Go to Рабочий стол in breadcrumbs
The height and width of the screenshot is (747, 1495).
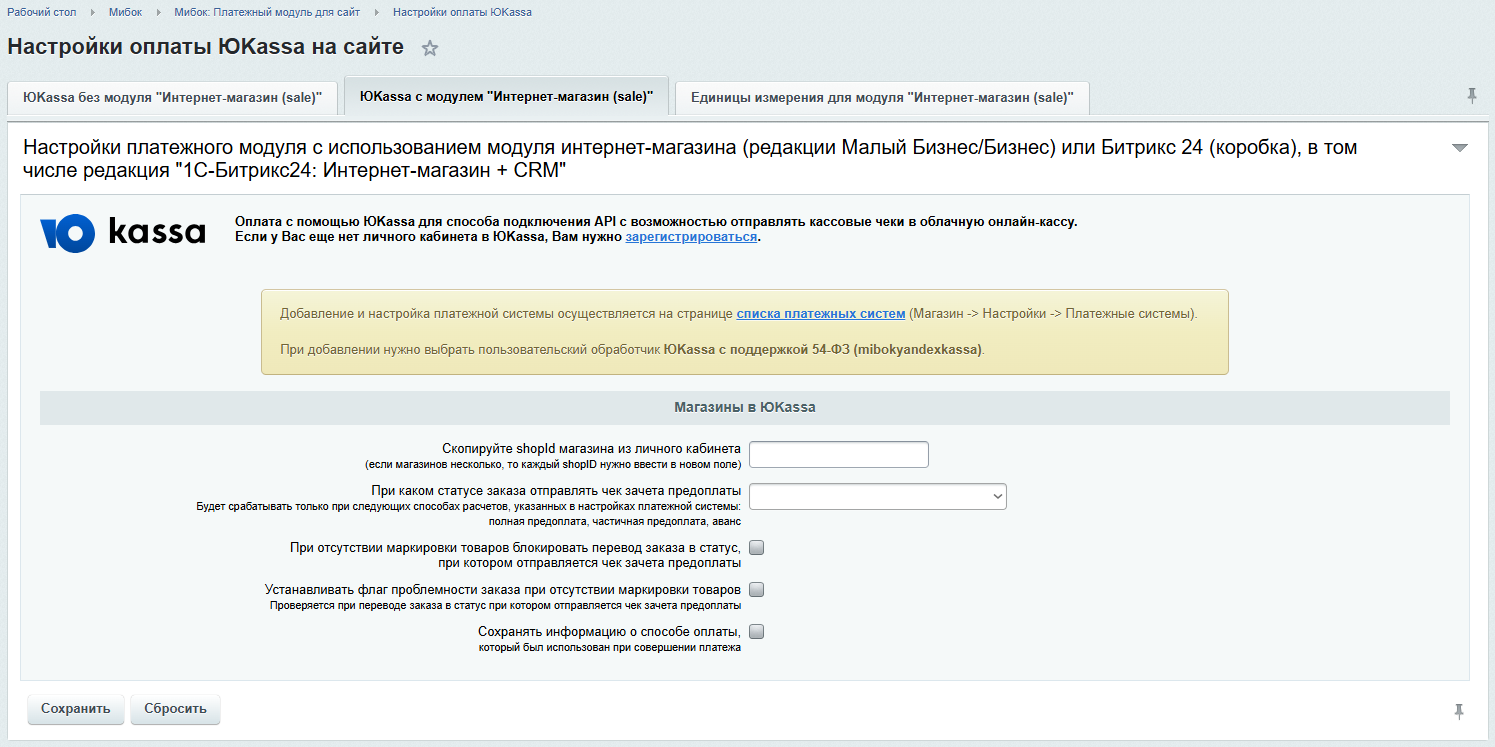click(42, 12)
